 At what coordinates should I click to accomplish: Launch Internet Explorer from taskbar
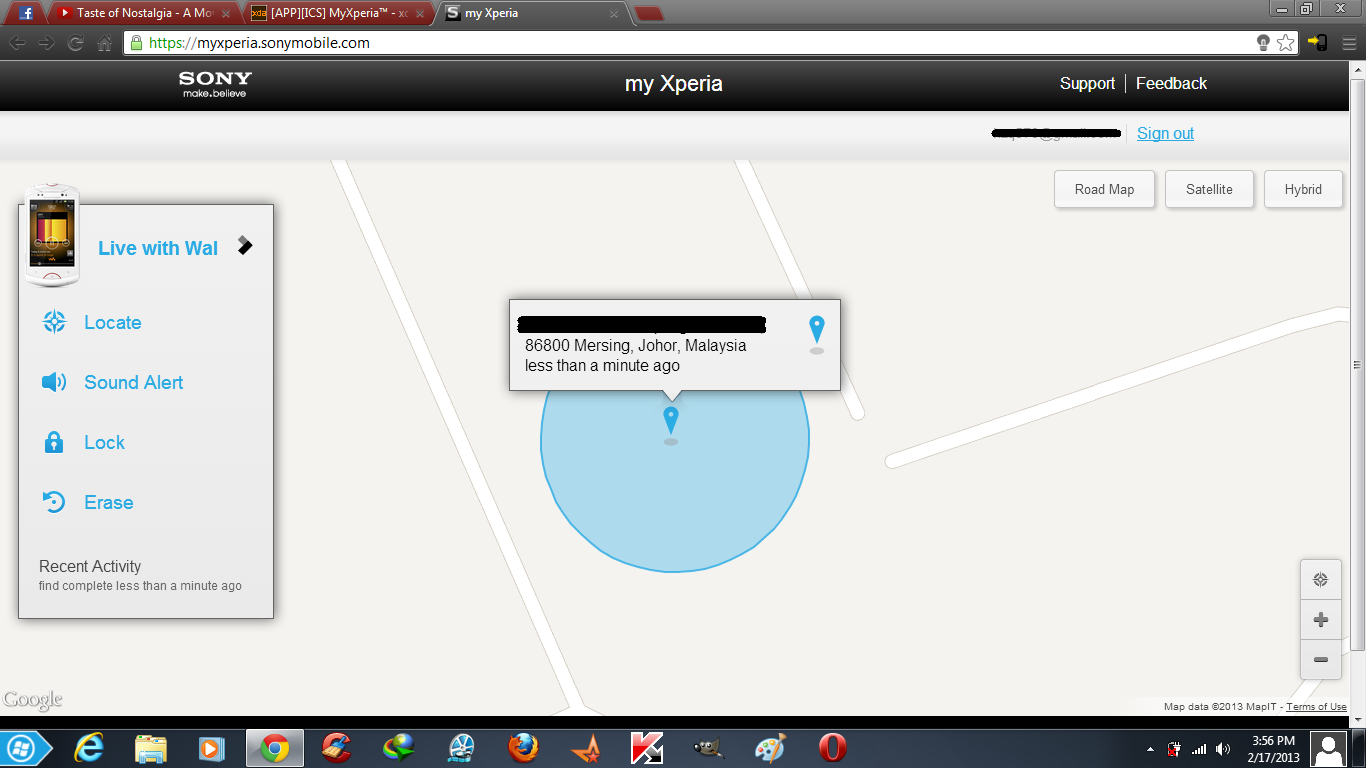pyautogui.click(x=90, y=748)
